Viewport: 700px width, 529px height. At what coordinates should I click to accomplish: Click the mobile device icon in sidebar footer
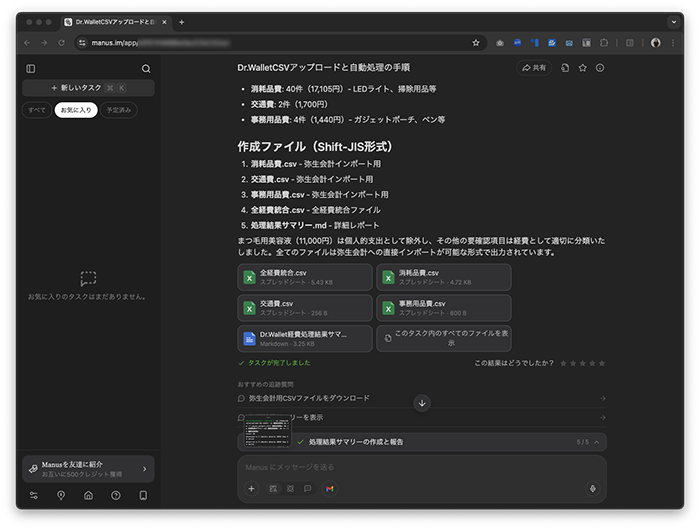143,496
